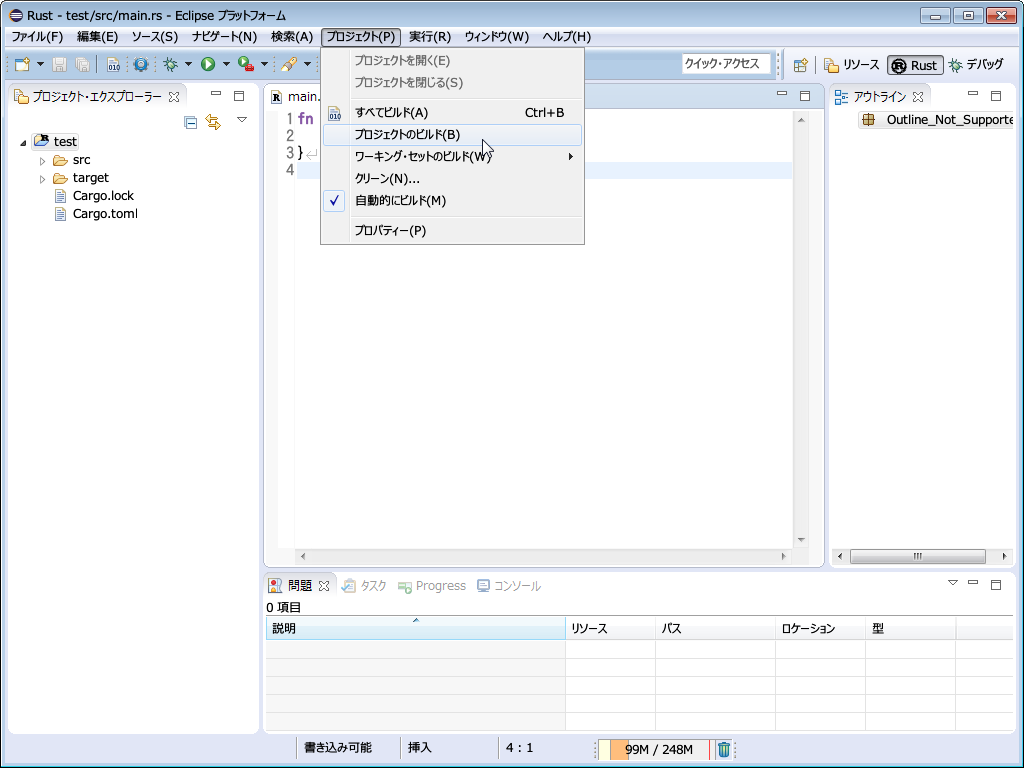Switch to the コンソール tab
The width and height of the screenshot is (1024, 768).
509,586
